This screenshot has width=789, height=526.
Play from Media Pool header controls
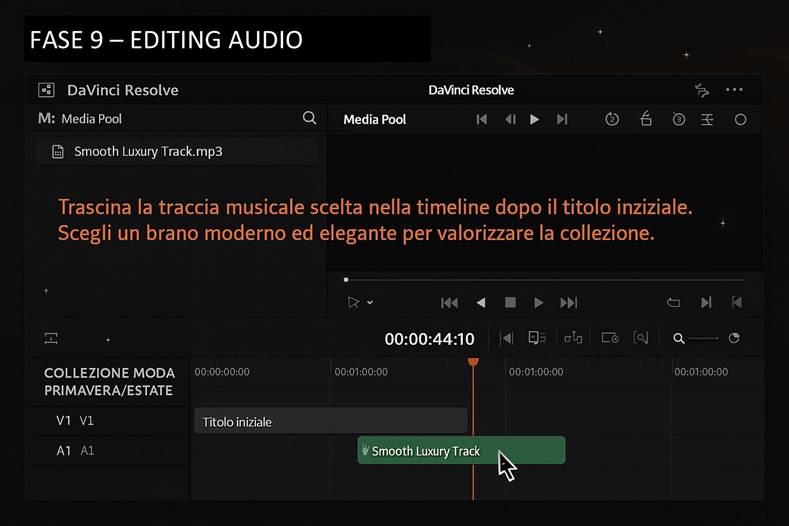pos(534,119)
